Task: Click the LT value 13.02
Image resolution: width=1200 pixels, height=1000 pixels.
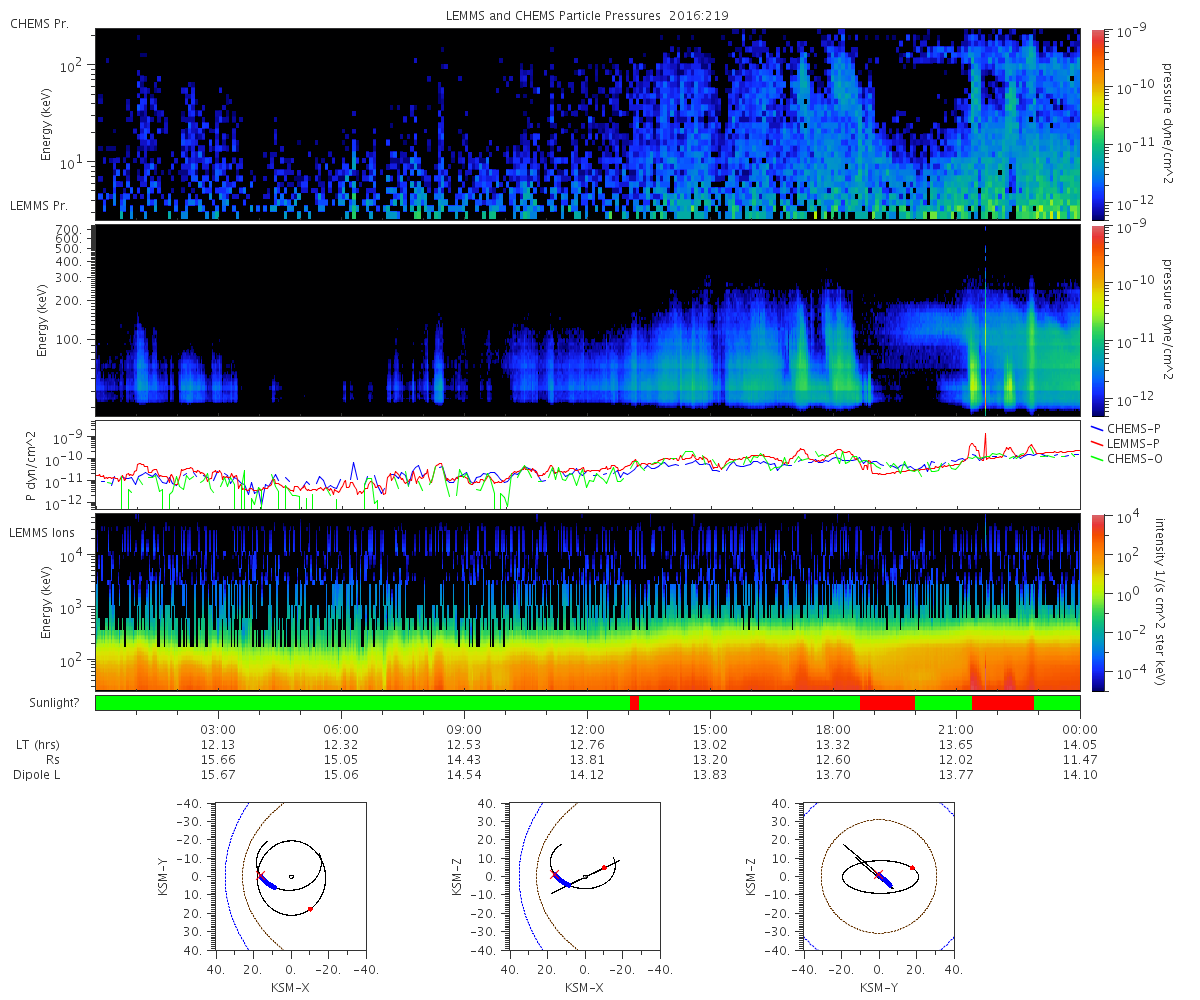Action: (x=711, y=745)
